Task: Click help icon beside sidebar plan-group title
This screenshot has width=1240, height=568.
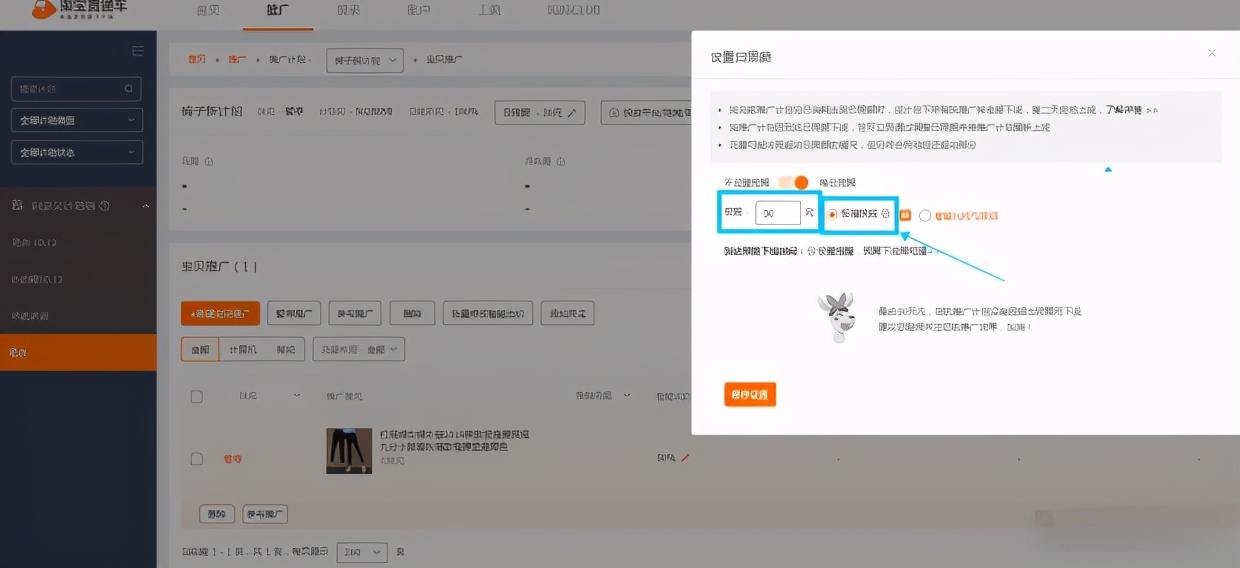Action: [x=105, y=205]
